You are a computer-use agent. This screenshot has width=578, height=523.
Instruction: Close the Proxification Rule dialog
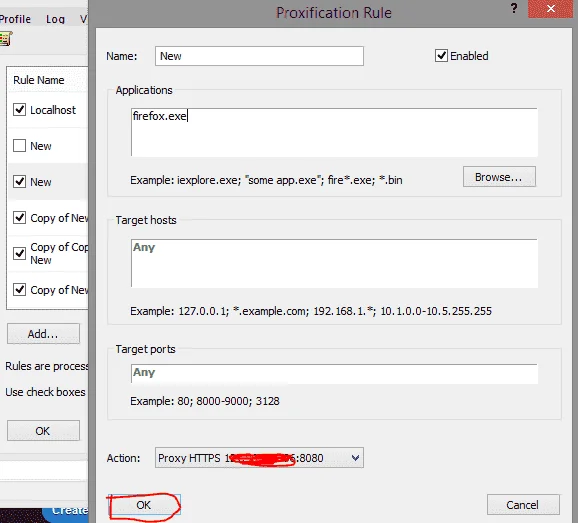pos(550,9)
